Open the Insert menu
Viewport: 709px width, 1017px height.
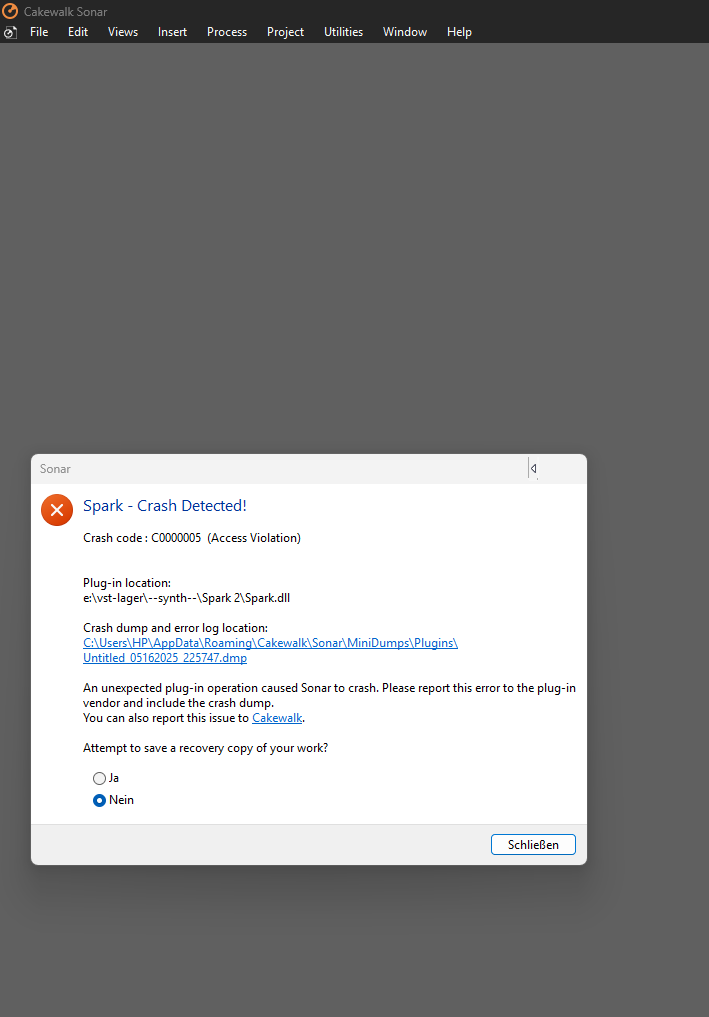[x=172, y=32]
